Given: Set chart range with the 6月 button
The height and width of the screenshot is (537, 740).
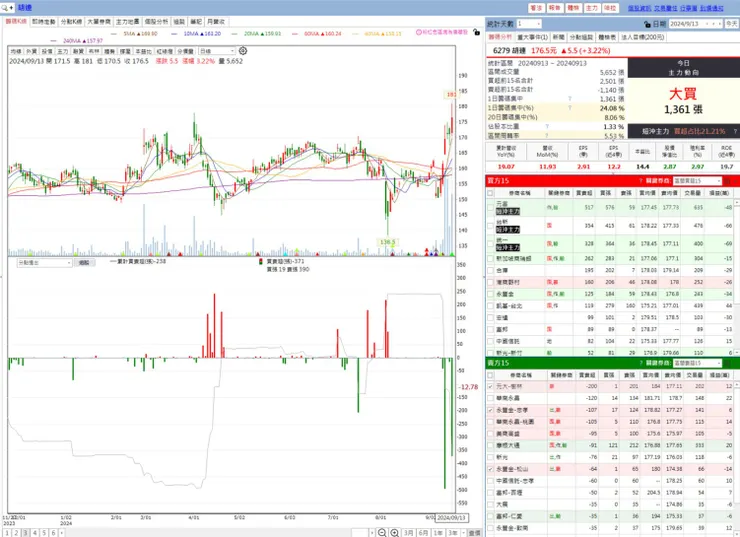Looking at the screenshot, I should coord(423,533).
